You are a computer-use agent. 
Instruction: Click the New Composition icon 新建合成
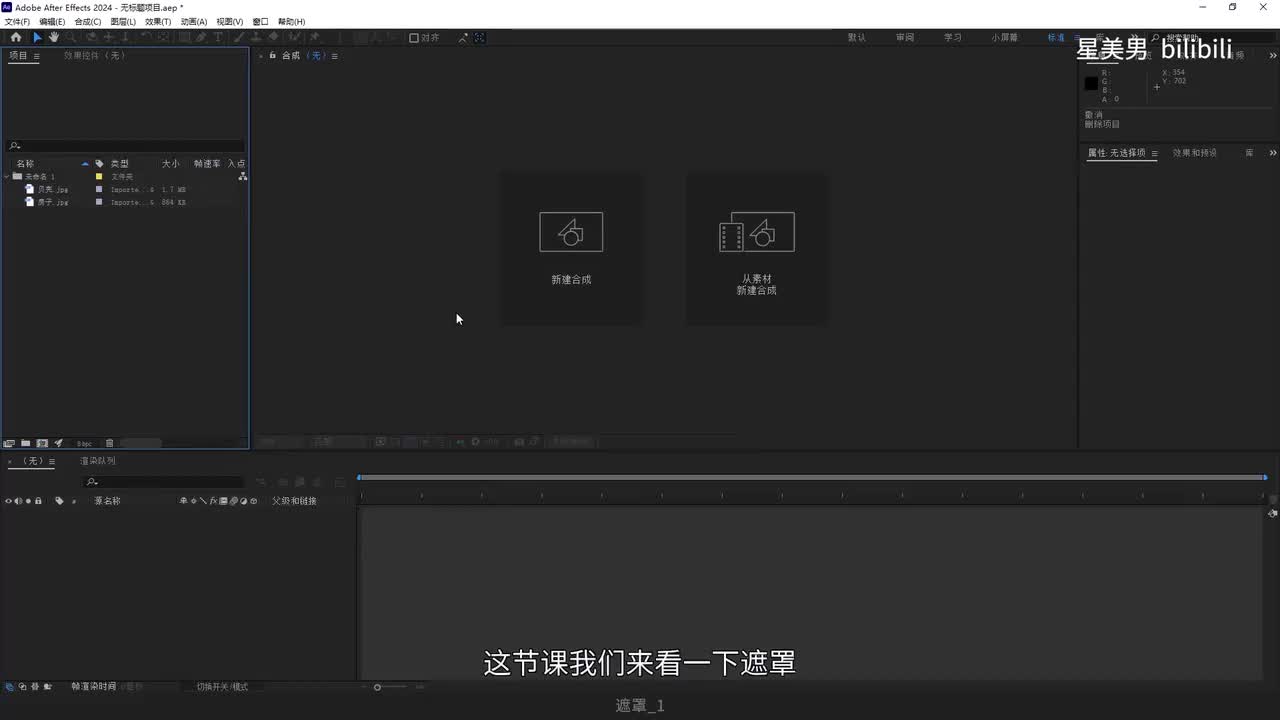pyautogui.click(x=571, y=232)
